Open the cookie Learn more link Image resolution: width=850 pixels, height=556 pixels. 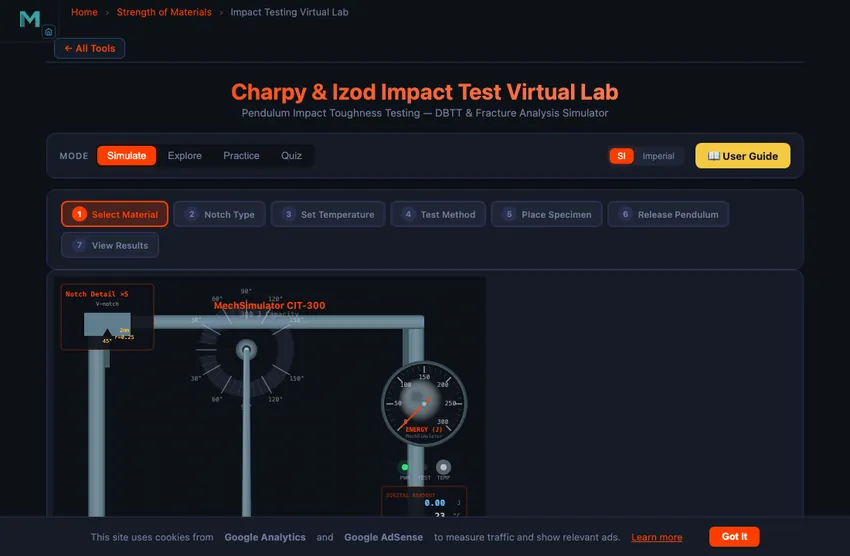[x=656, y=537]
